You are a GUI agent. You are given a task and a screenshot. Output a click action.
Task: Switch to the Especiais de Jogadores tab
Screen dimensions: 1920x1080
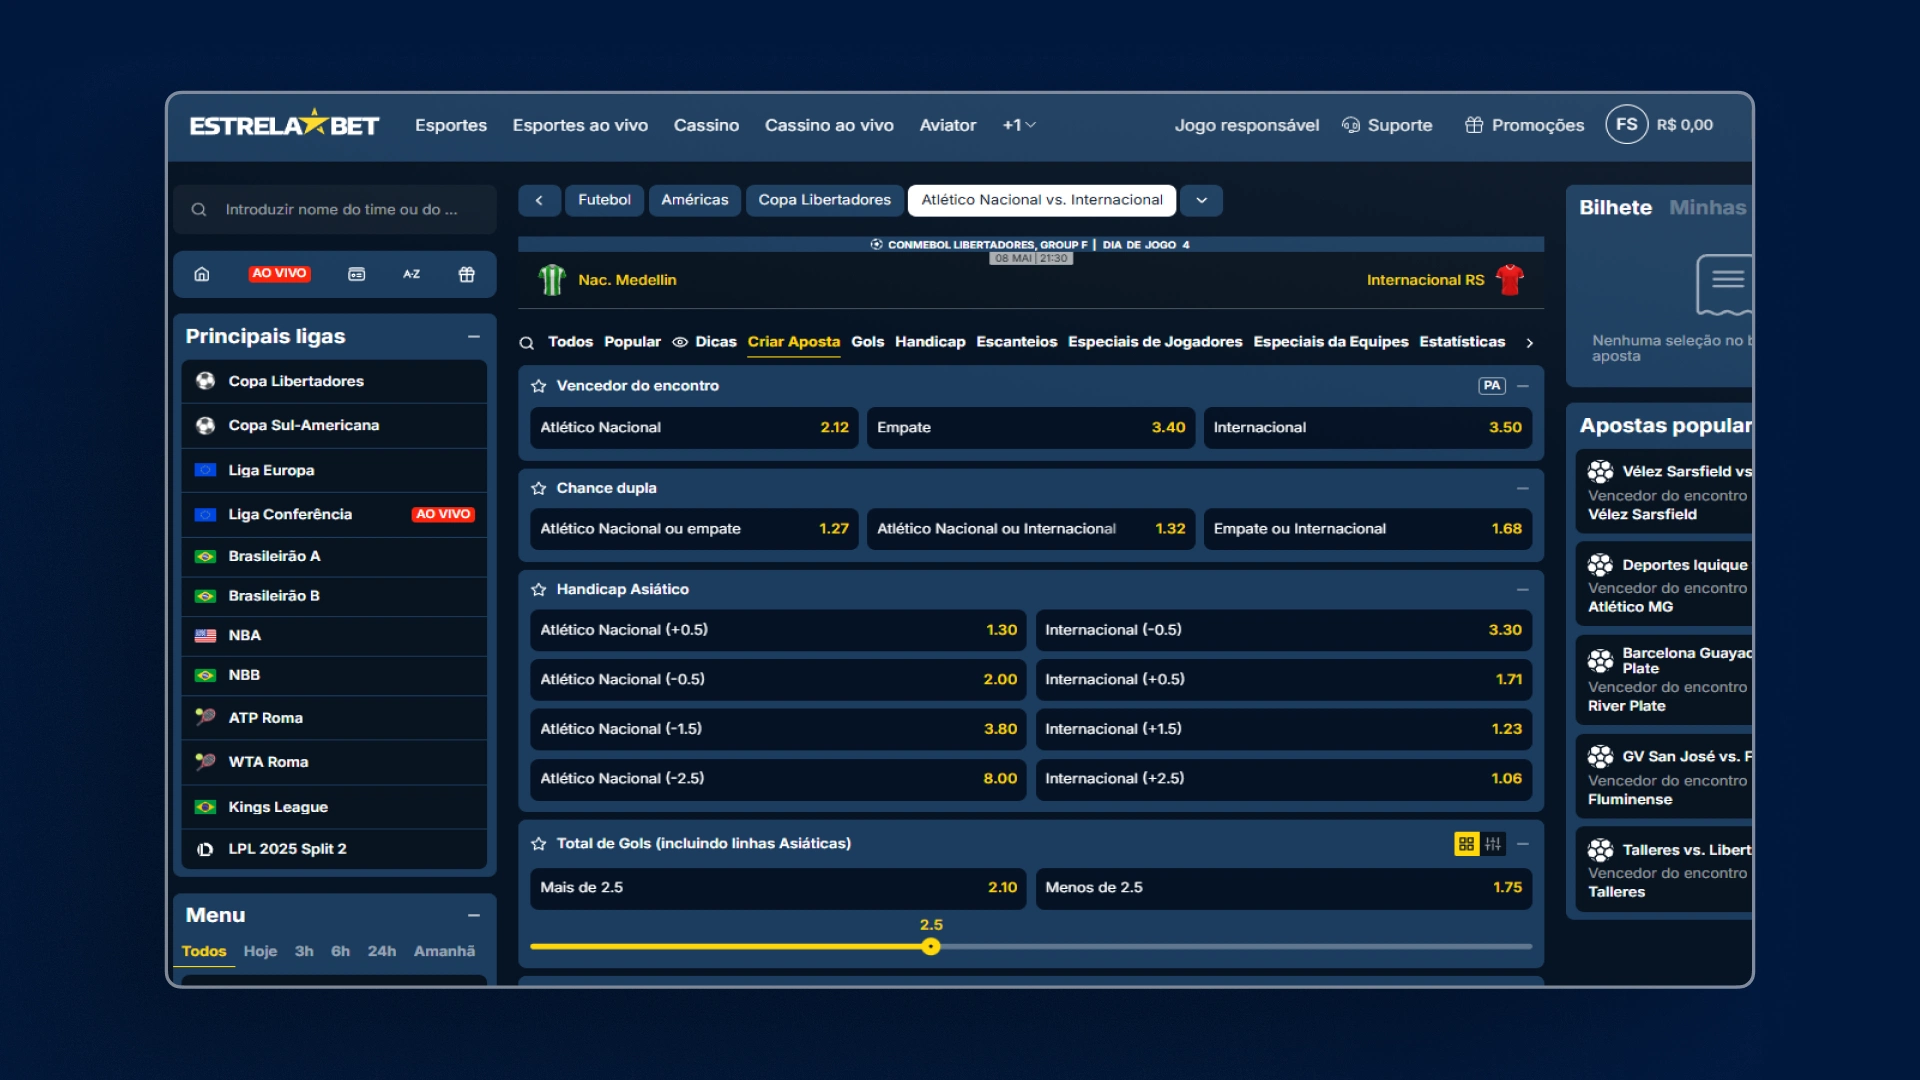point(1155,342)
